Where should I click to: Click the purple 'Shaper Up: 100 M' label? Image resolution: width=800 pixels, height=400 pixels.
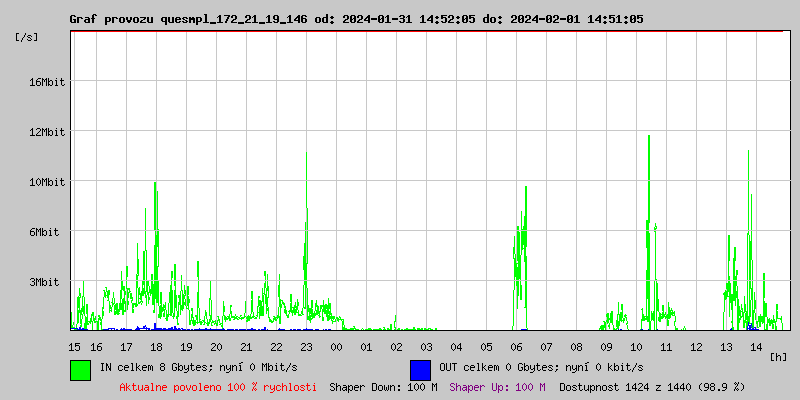(x=497, y=387)
